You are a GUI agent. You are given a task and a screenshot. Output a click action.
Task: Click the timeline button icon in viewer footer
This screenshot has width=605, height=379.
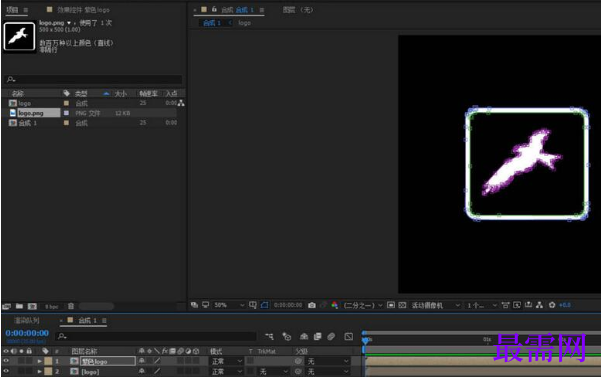tap(529, 305)
